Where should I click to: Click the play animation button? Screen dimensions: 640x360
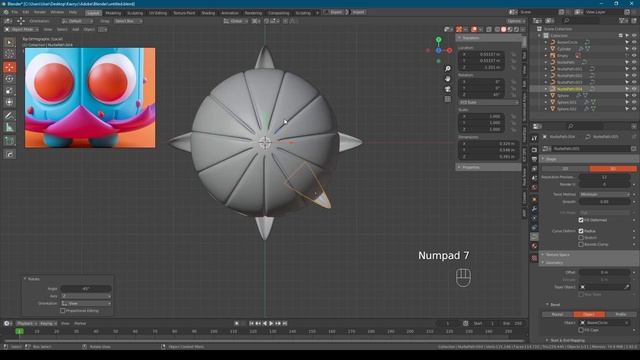(x=271, y=323)
